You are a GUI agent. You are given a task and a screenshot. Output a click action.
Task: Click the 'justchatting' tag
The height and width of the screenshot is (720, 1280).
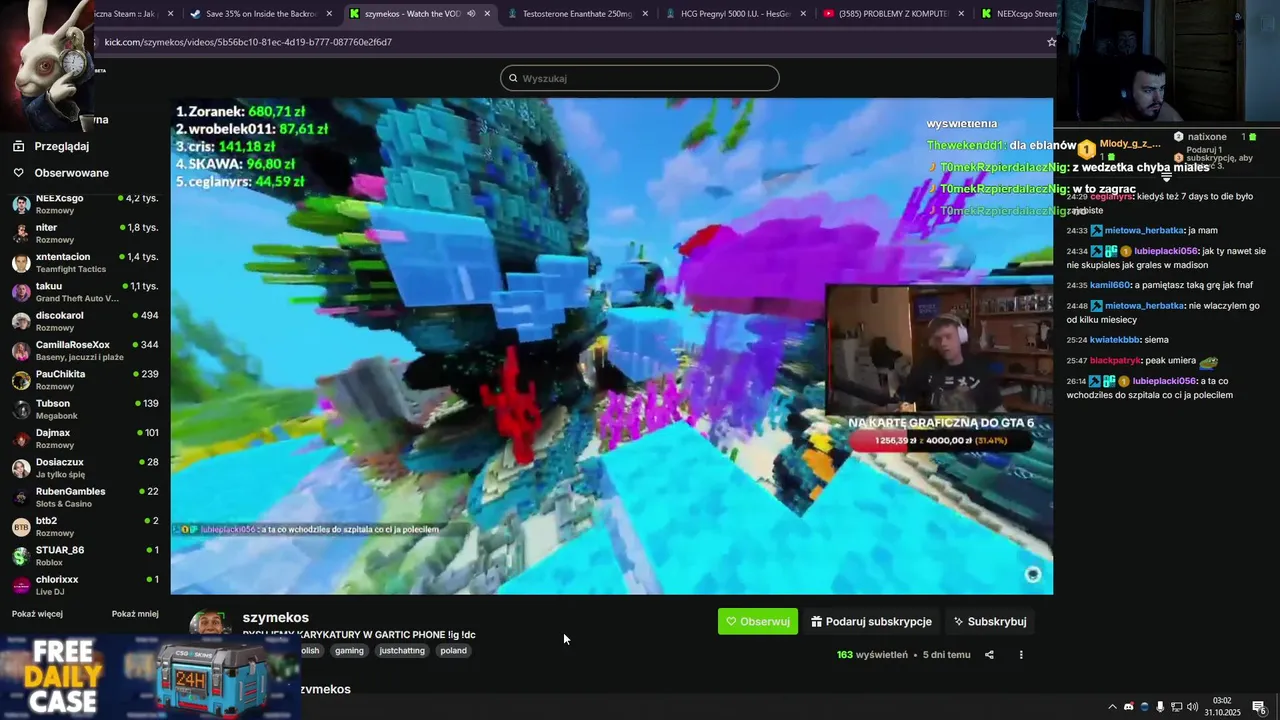402,650
